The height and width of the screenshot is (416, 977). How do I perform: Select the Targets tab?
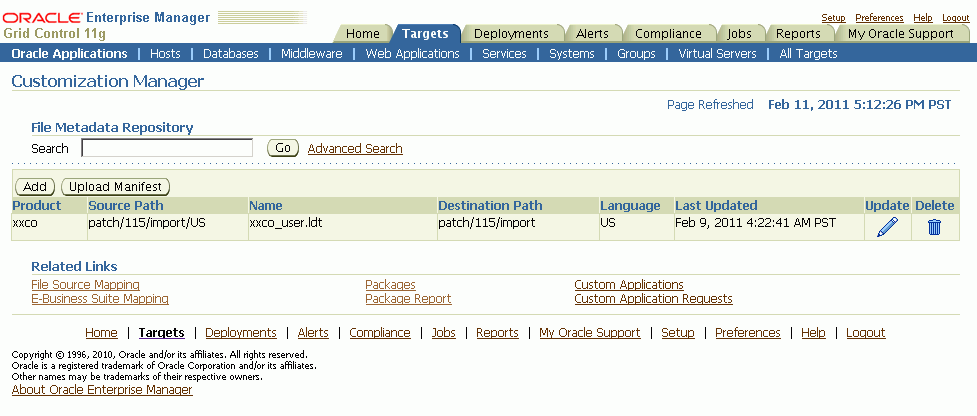tap(425, 34)
